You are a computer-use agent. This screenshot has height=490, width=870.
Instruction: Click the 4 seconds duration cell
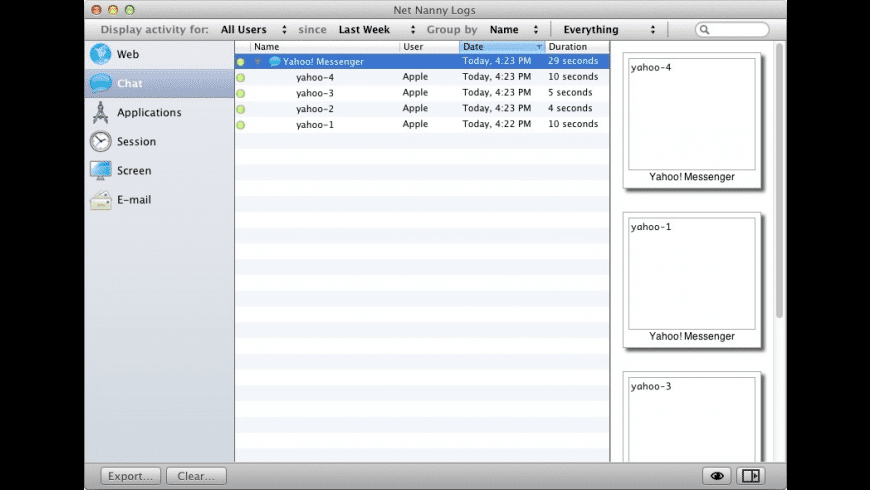570,108
